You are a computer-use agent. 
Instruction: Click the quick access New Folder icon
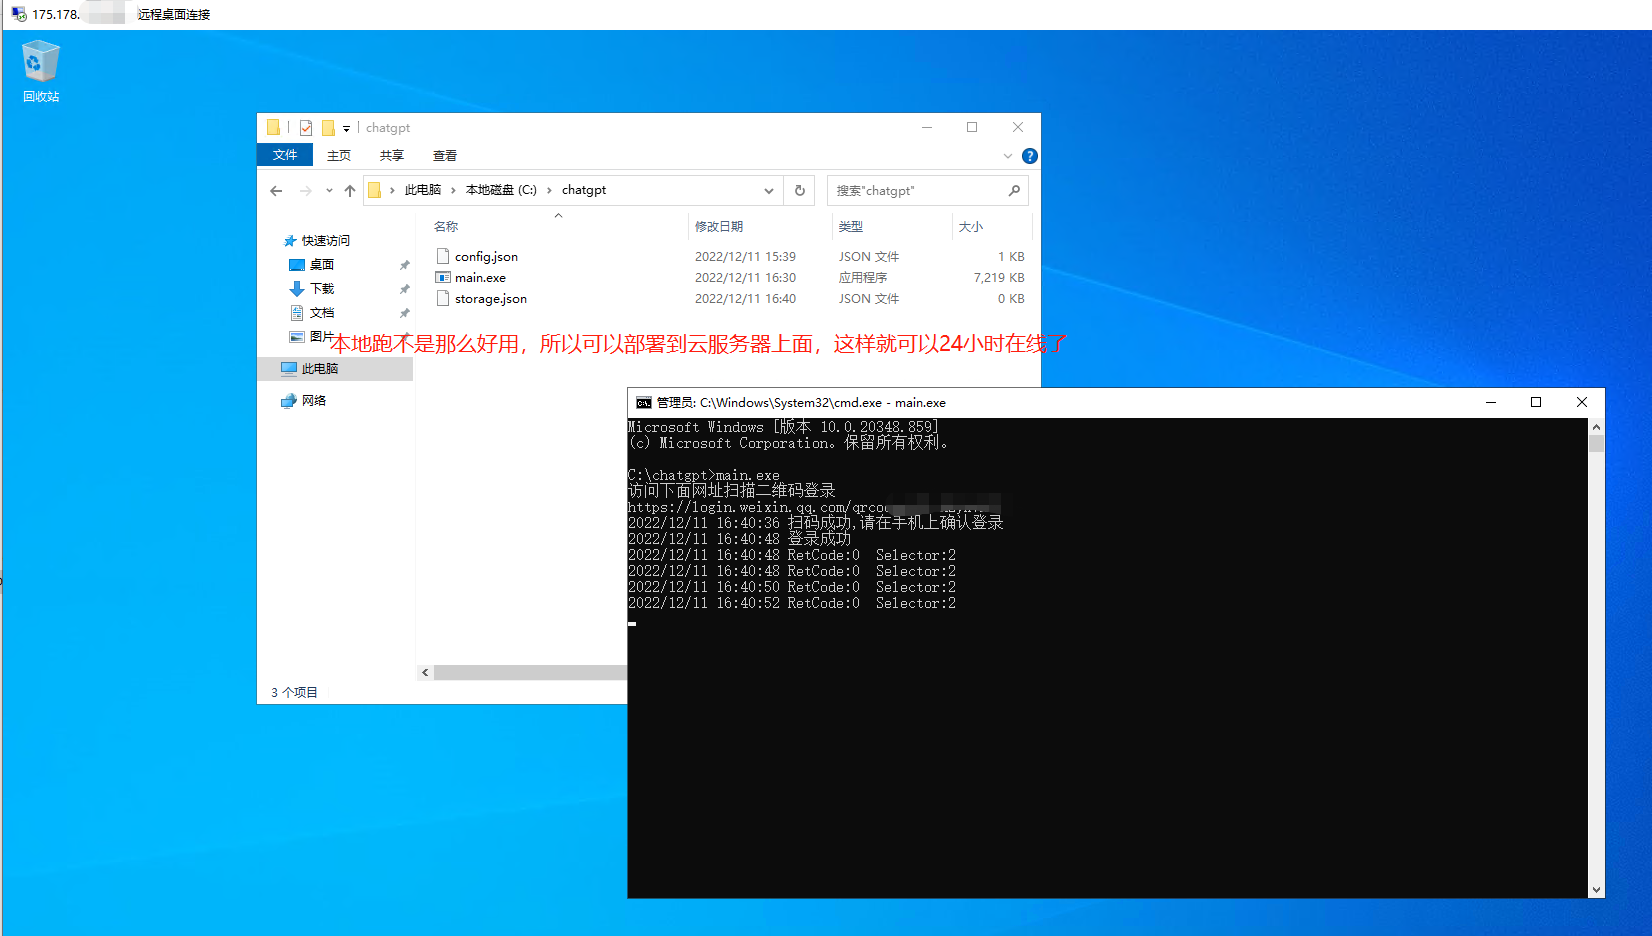328,128
